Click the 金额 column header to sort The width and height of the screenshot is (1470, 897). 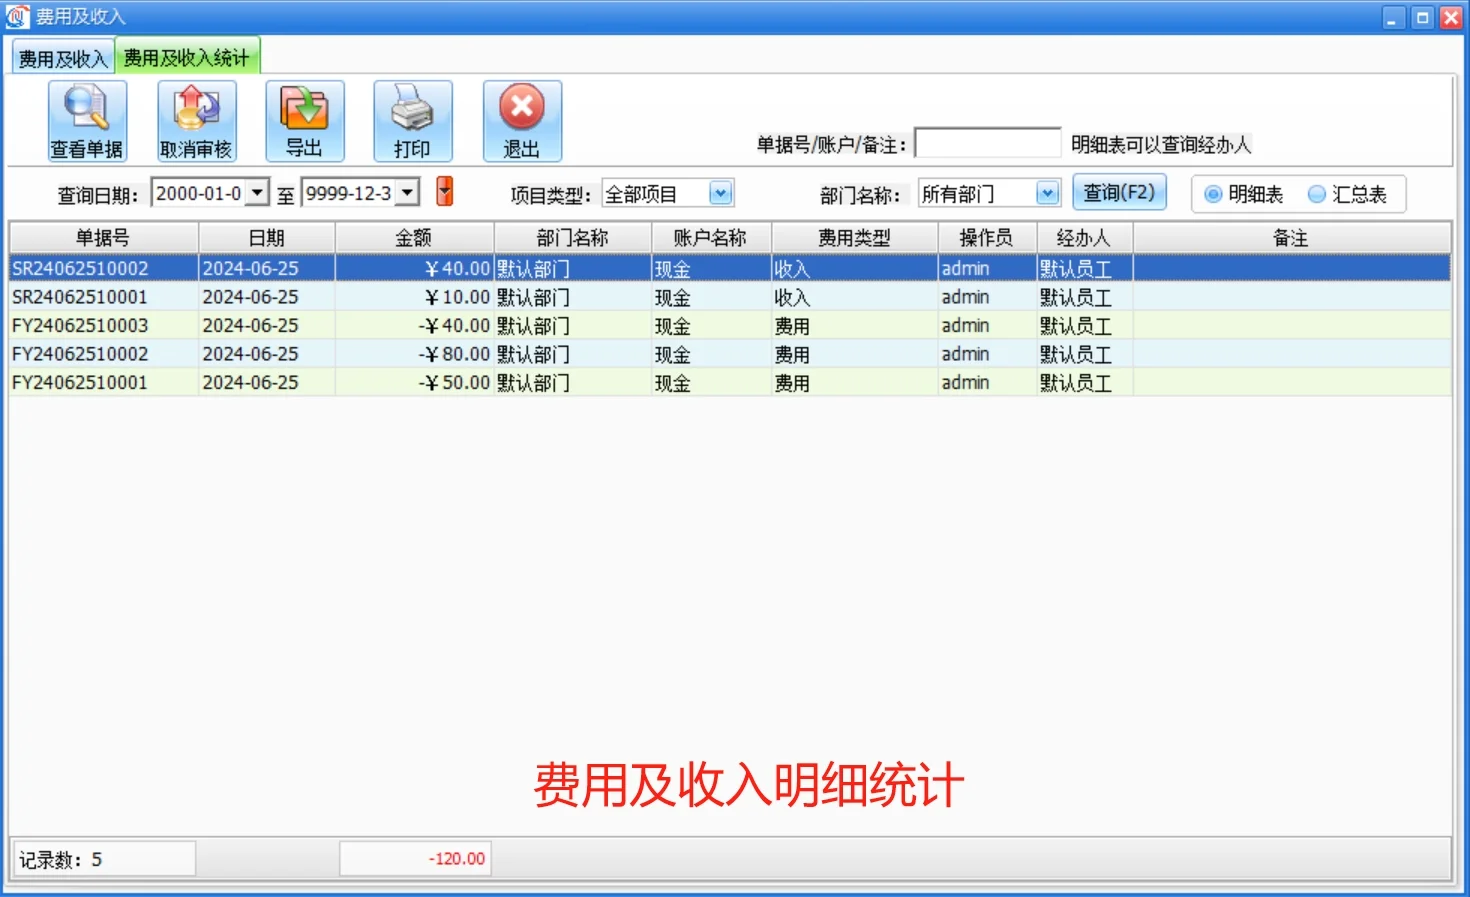tap(415, 237)
